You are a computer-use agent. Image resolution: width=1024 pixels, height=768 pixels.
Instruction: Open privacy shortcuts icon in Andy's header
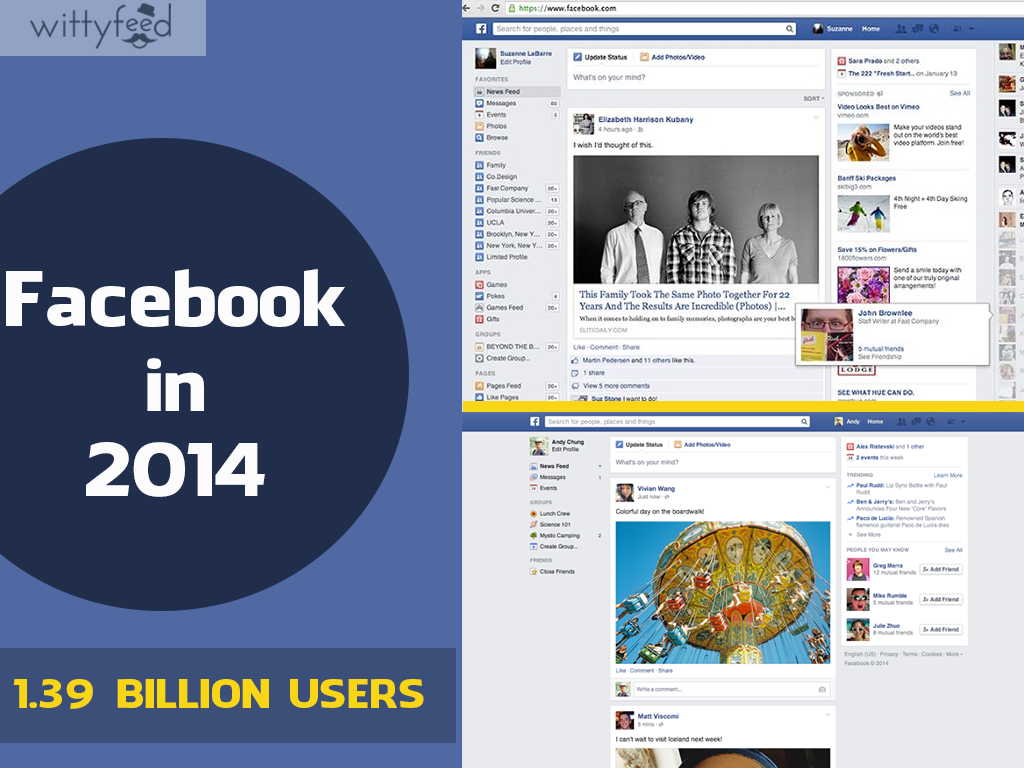click(951, 422)
